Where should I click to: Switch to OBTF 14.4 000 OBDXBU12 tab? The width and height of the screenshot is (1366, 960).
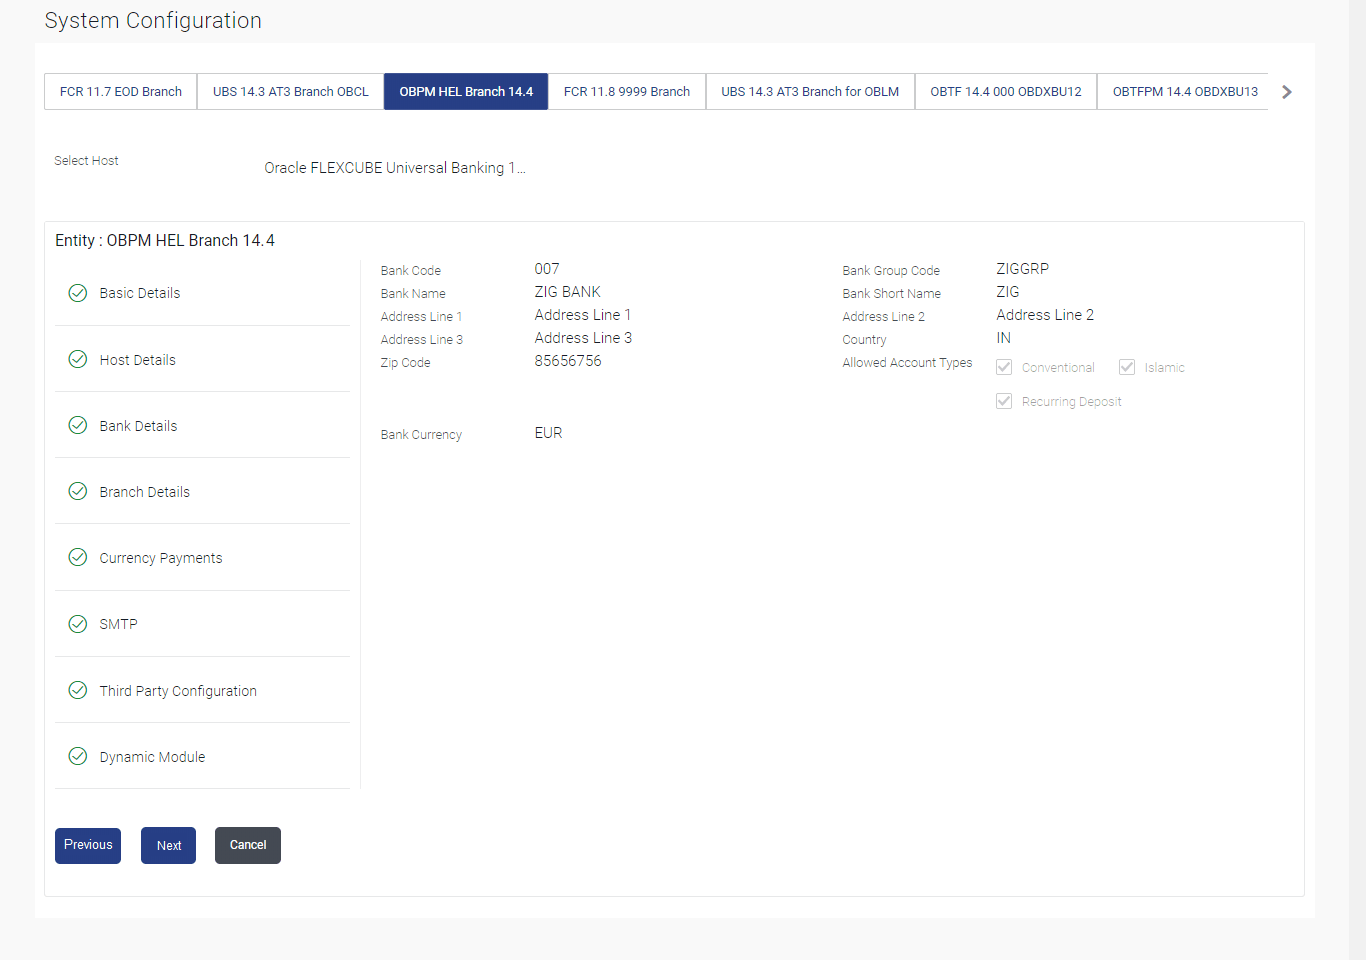[x=1006, y=92]
